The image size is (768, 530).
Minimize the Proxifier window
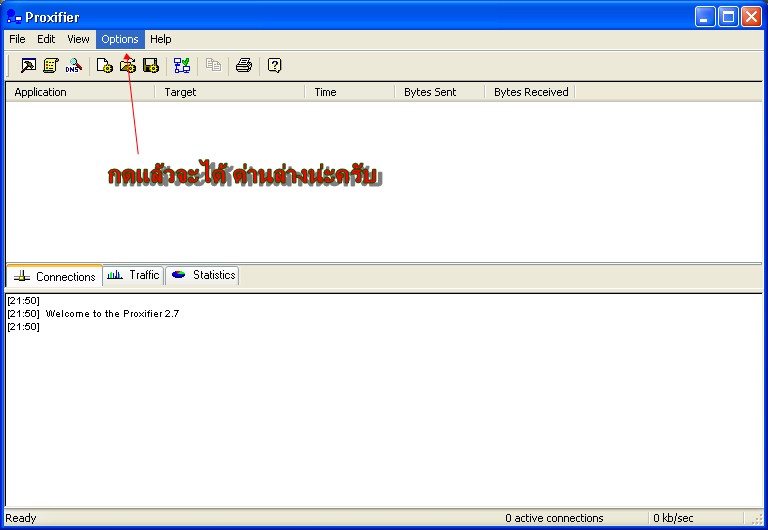click(x=705, y=17)
